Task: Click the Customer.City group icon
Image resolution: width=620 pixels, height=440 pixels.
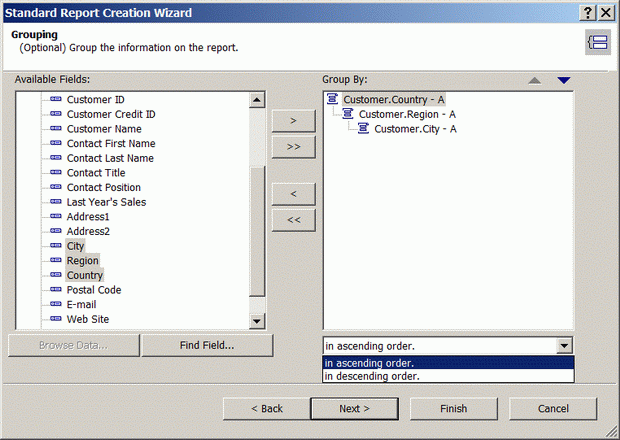Action: click(x=364, y=129)
